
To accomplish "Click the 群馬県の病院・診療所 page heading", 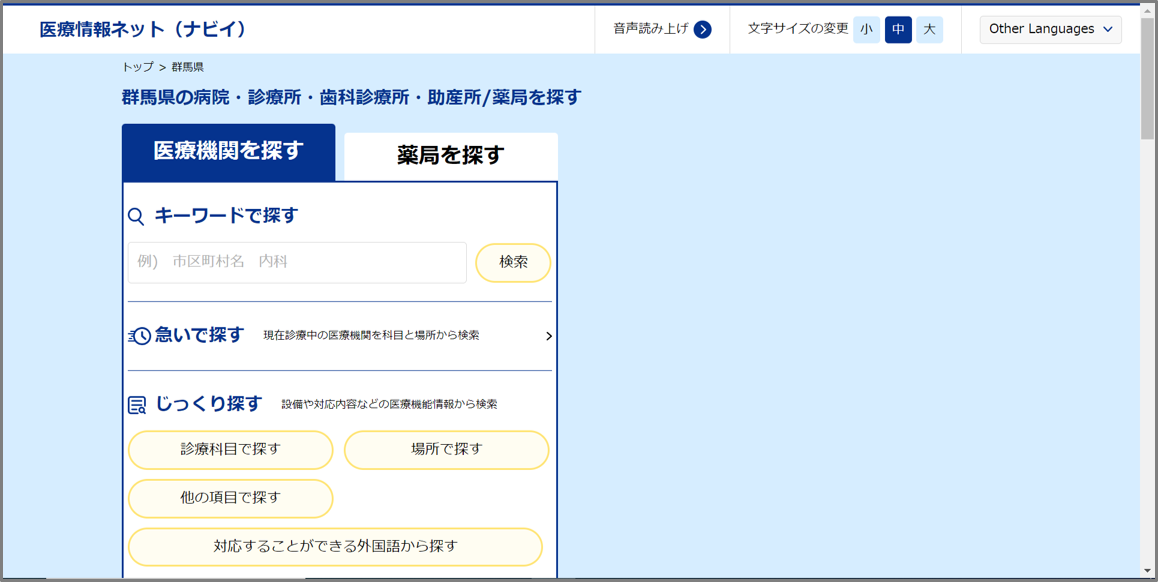I will click(x=352, y=97).
